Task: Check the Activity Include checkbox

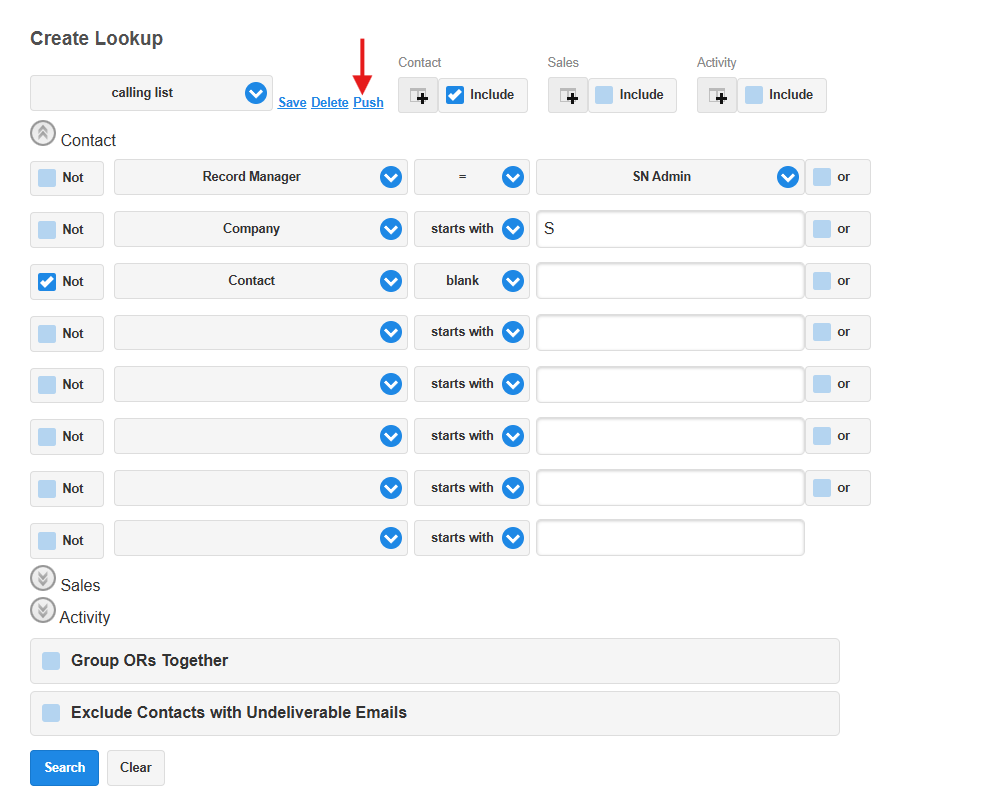Action: point(754,95)
